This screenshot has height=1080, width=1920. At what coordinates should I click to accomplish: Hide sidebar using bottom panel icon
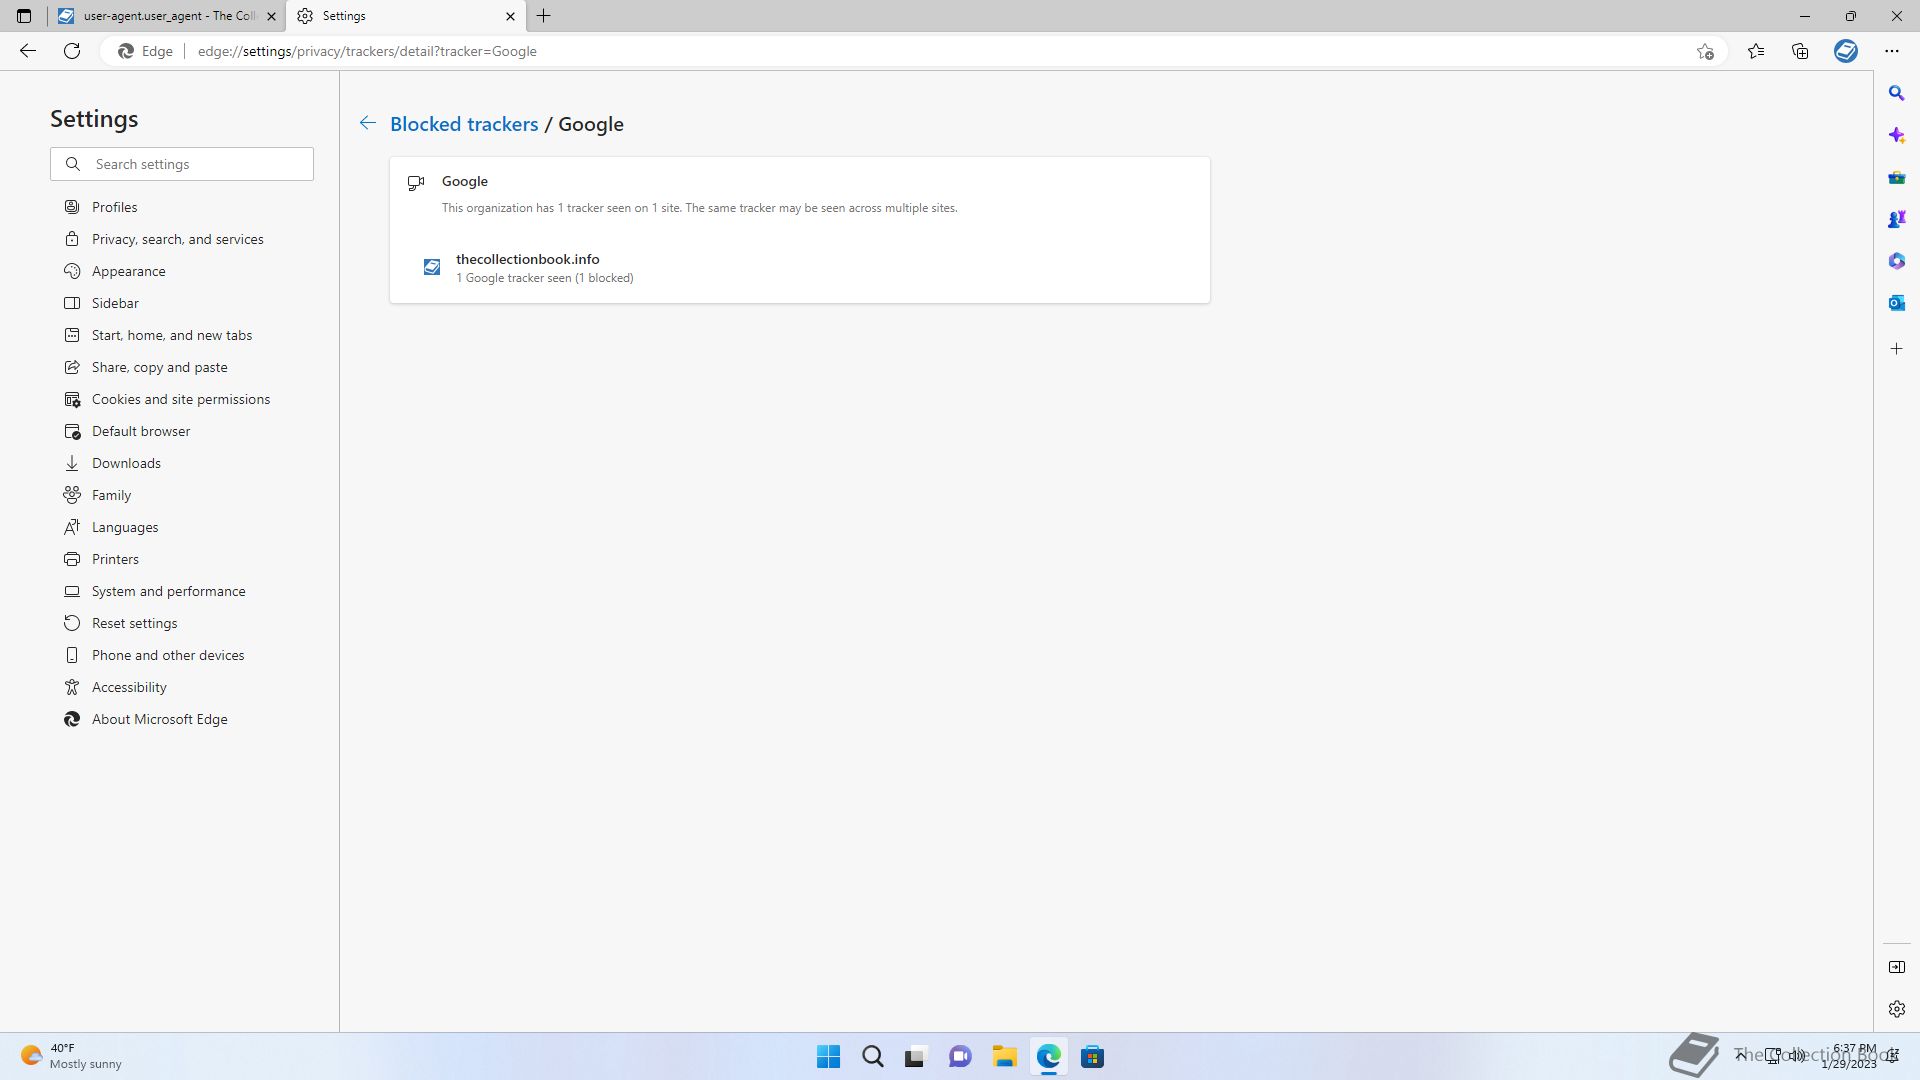coord(1896,967)
